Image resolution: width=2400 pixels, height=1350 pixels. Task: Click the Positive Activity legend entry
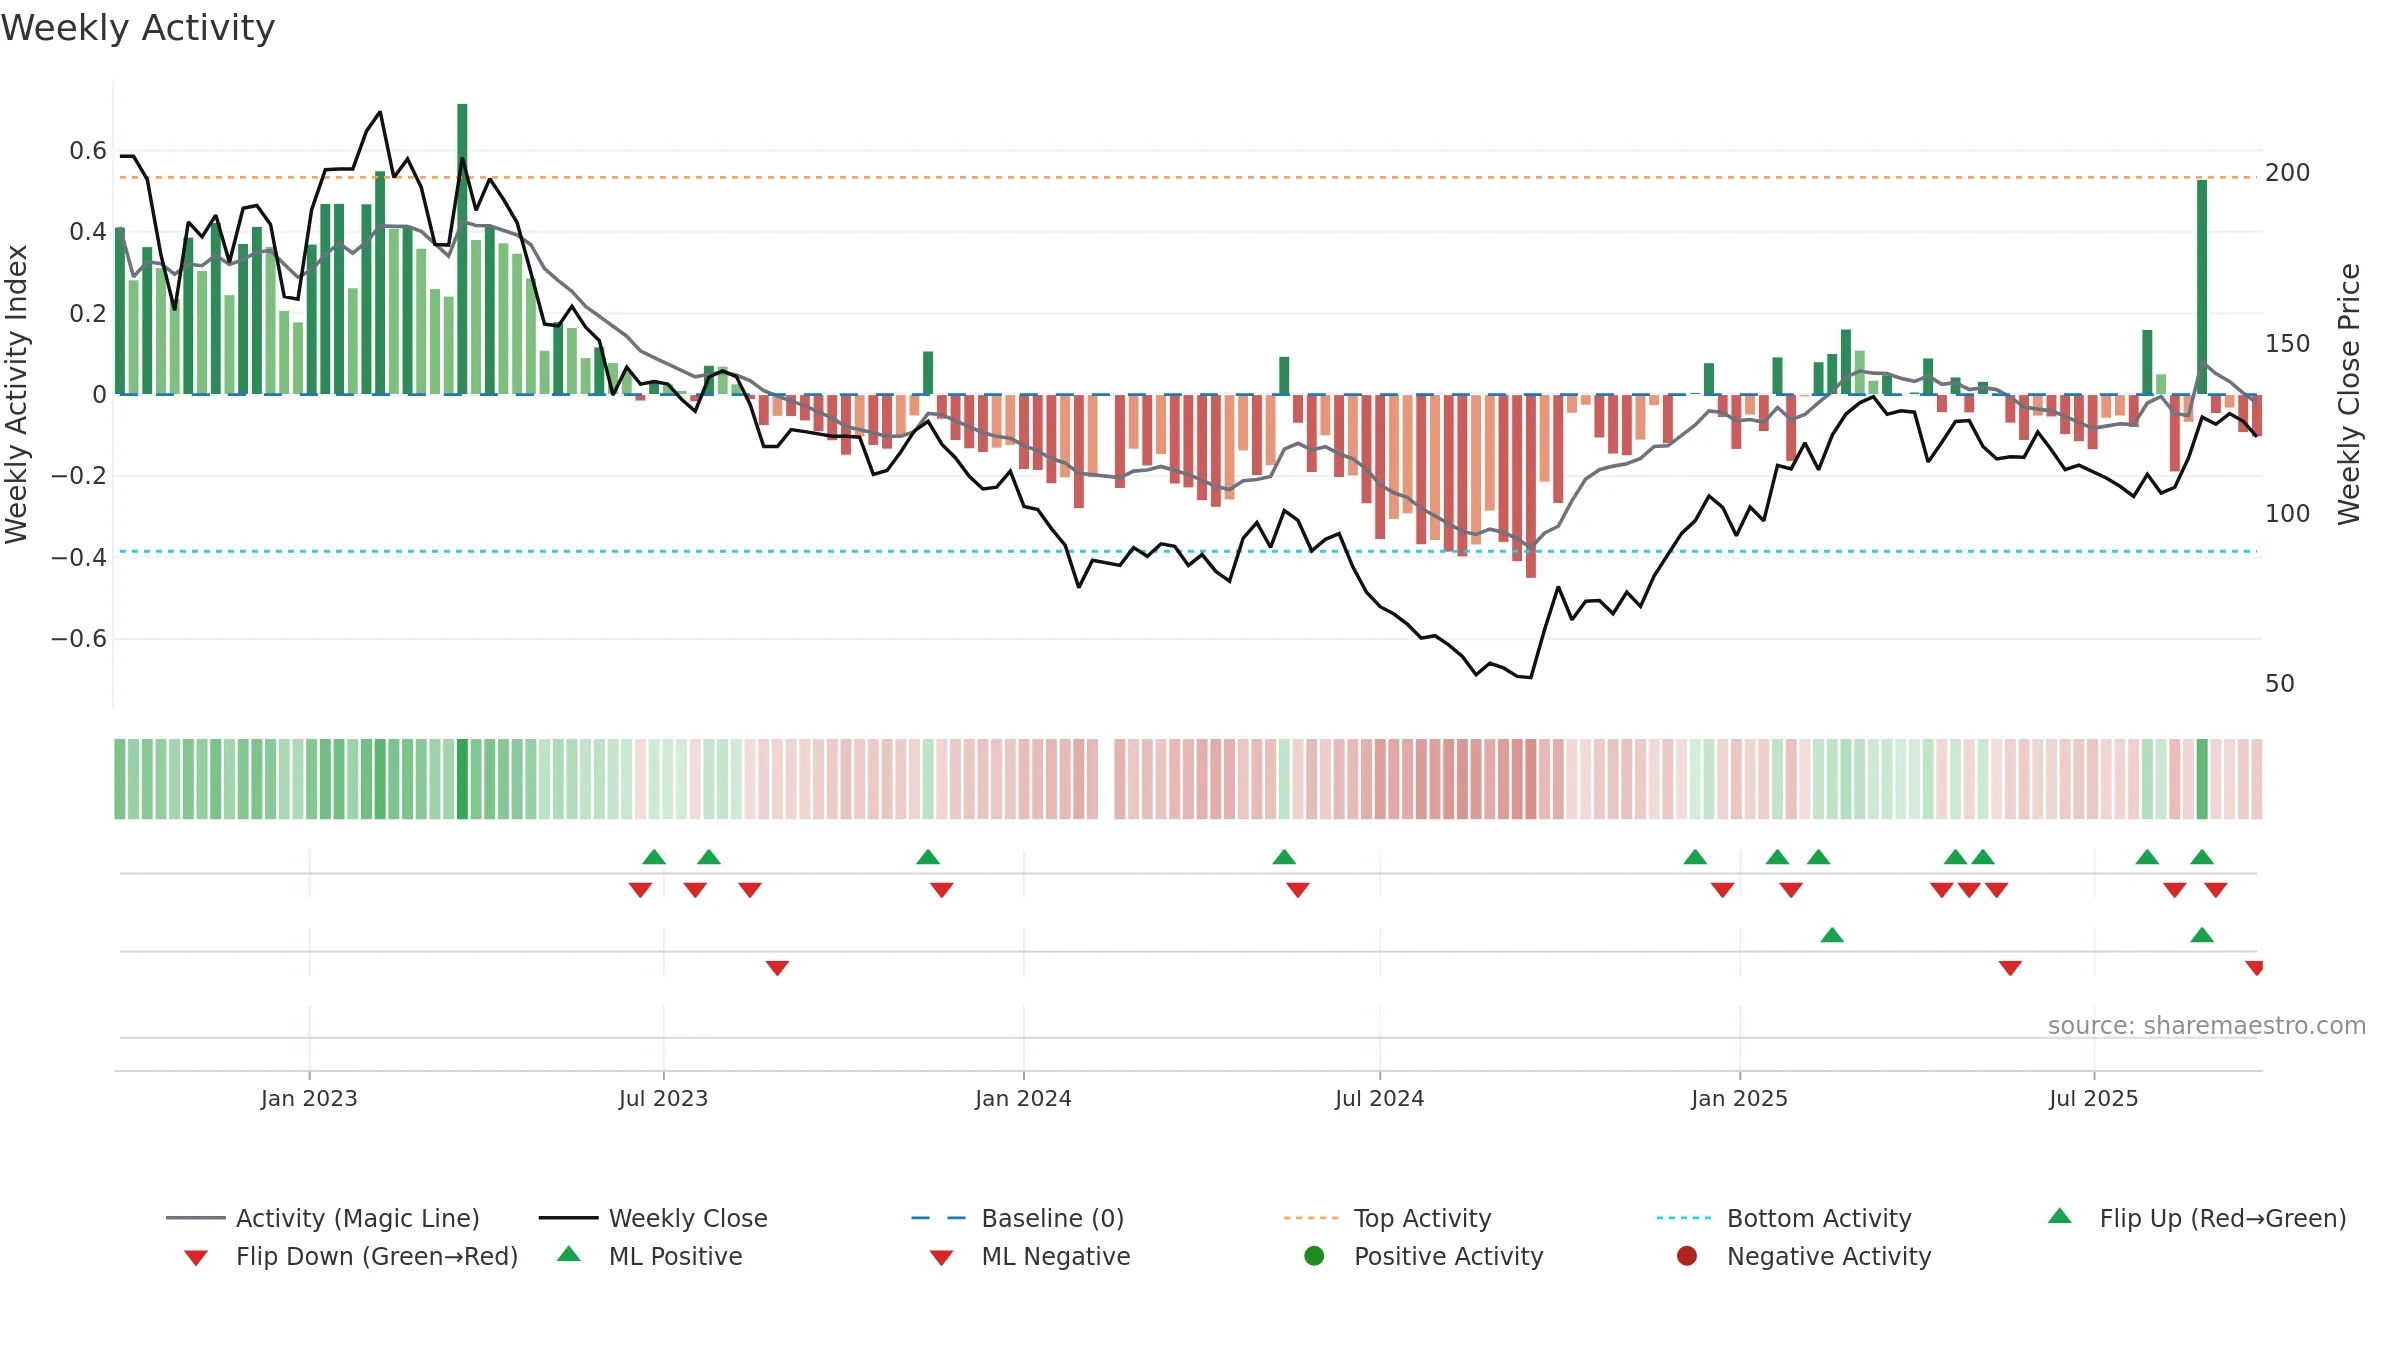point(1424,1256)
